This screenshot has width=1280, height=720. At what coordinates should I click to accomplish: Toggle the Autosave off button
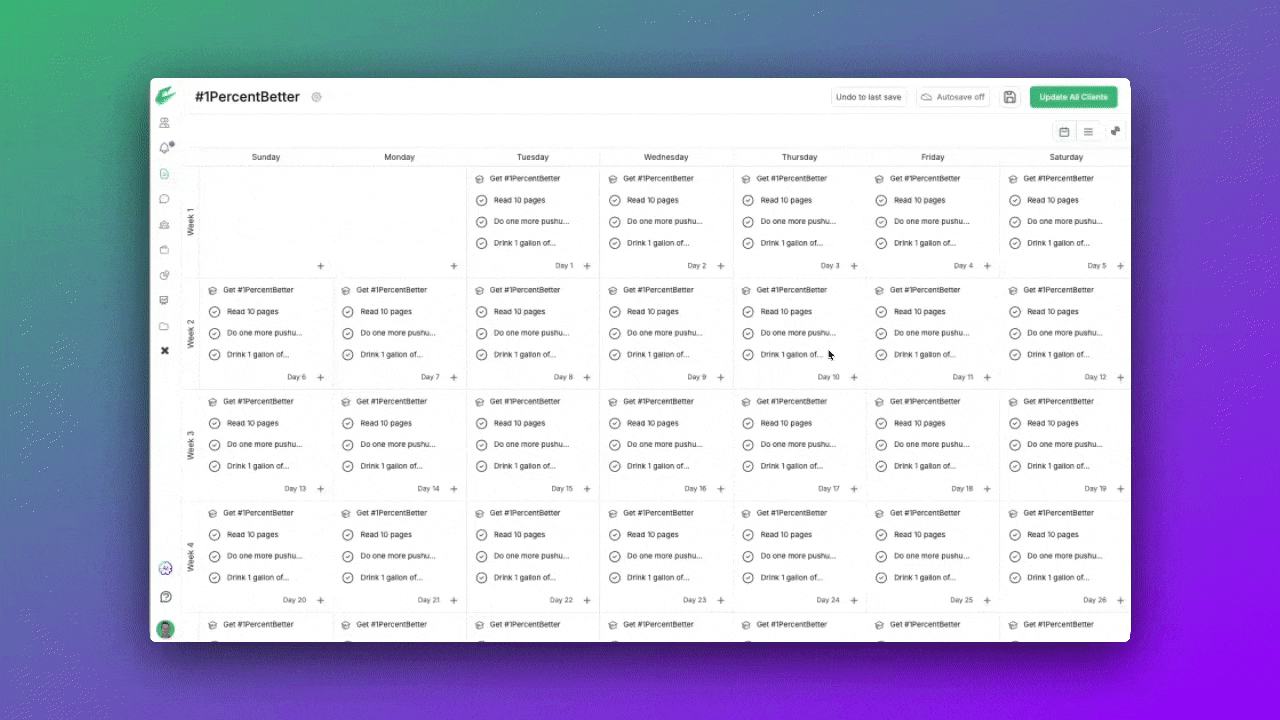953,97
